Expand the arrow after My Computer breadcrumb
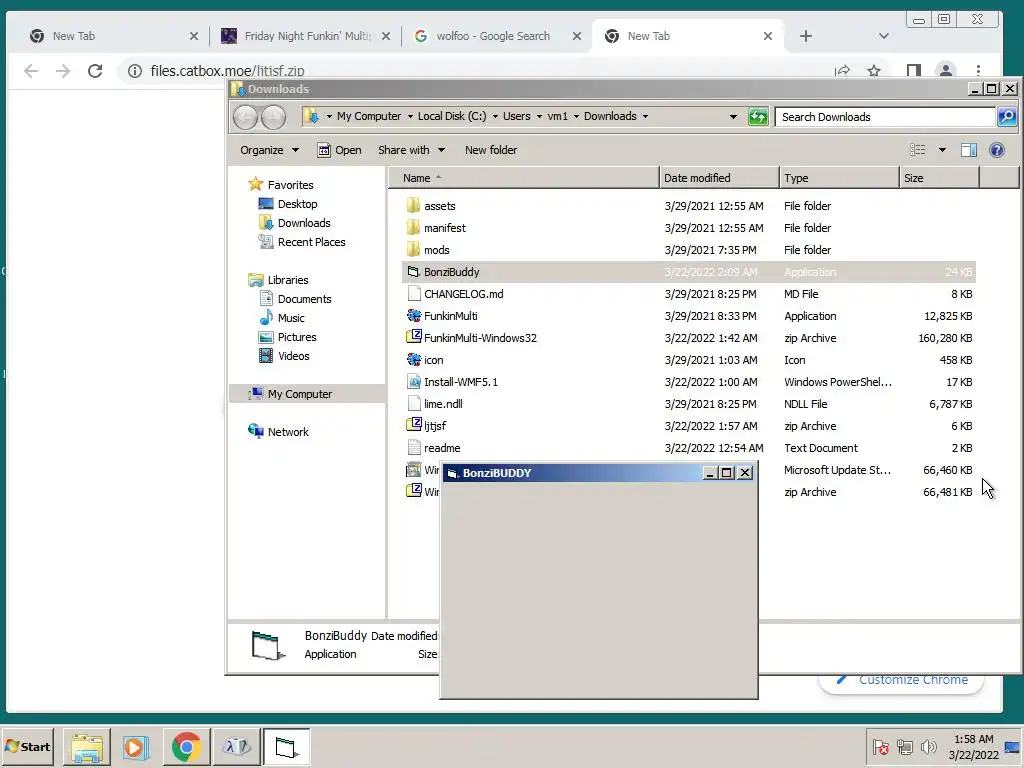This screenshot has width=1024, height=768. click(x=410, y=117)
